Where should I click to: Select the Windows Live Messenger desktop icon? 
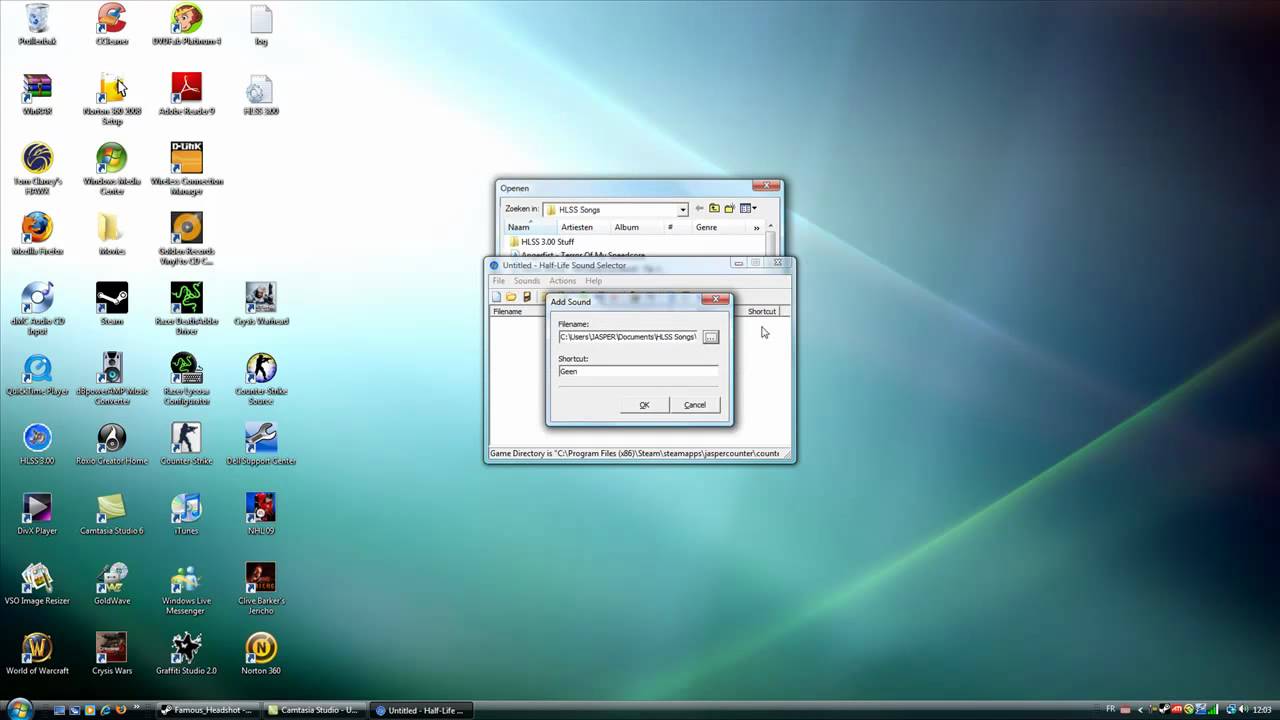point(186,588)
